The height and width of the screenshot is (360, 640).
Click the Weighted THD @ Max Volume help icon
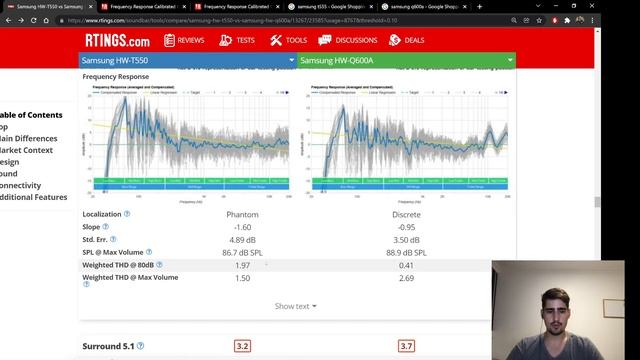[x=86, y=284]
